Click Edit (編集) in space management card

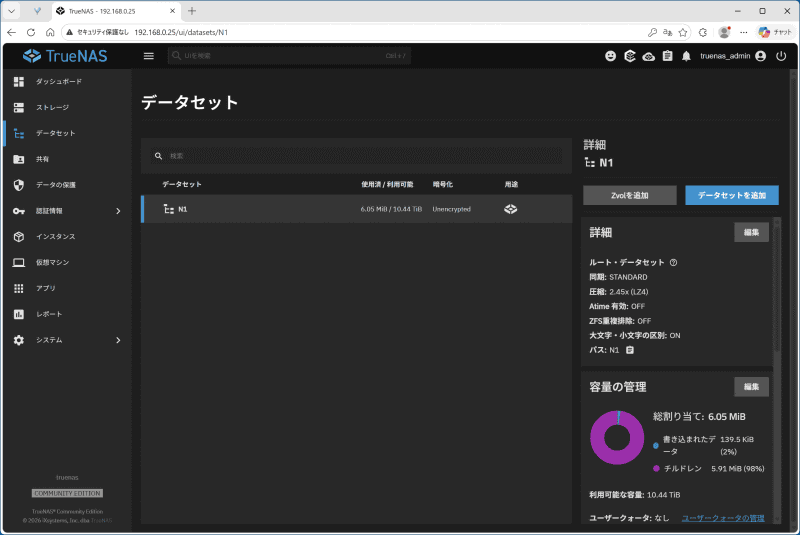(751, 387)
